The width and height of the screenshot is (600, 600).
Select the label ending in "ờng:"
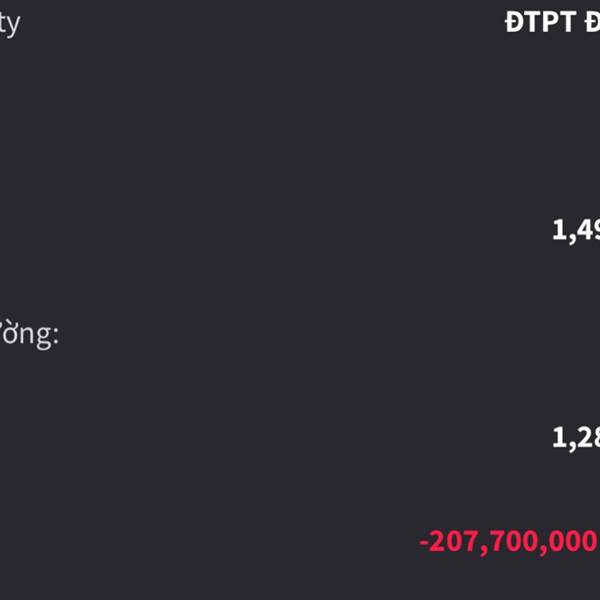point(29,334)
